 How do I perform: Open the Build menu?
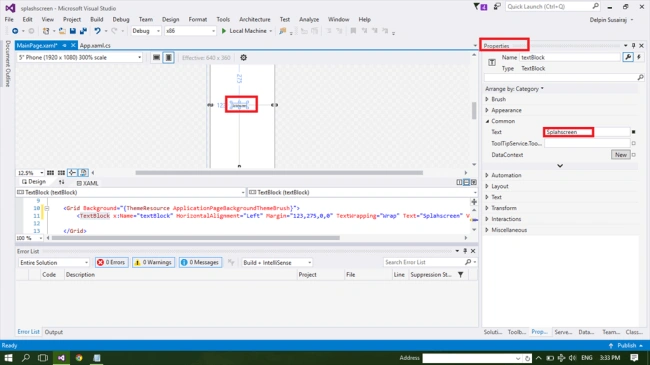coord(97,19)
